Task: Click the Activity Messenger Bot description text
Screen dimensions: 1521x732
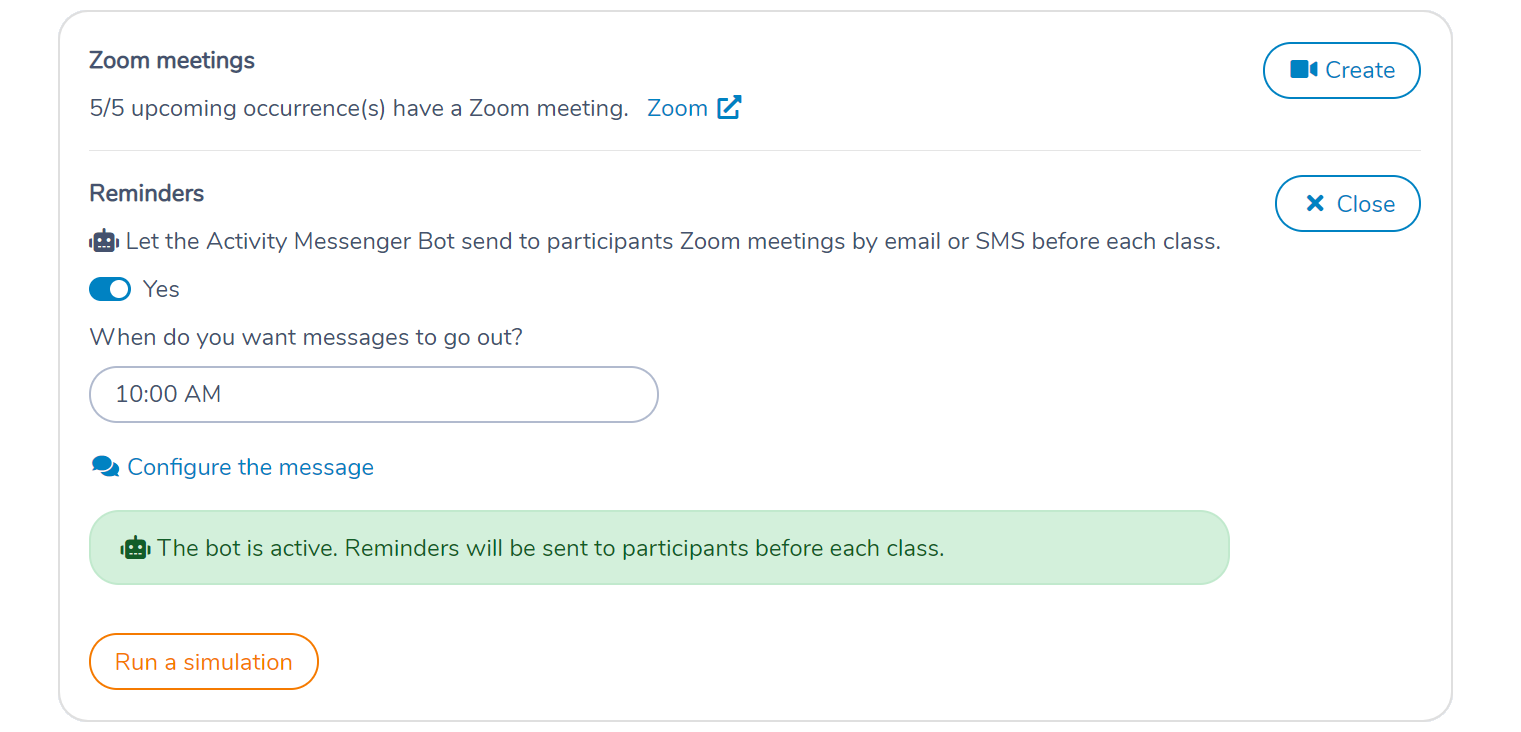Action: point(673,242)
